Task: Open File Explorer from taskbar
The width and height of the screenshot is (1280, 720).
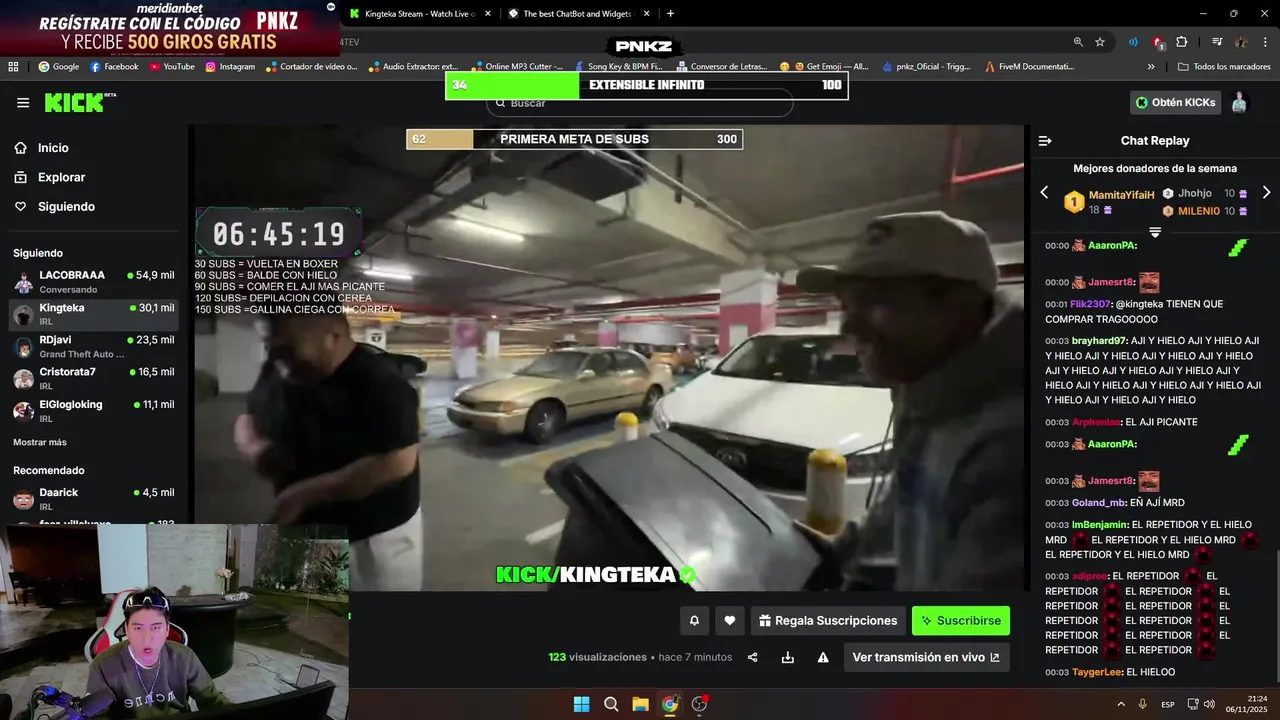Action: pyautogui.click(x=640, y=704)
